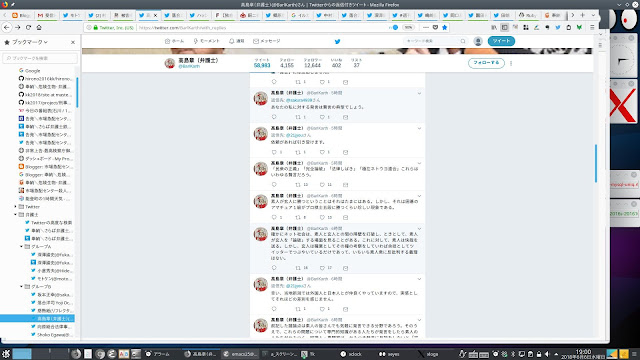Toggle the sidebar view button in toolbar

coord(504,27)
